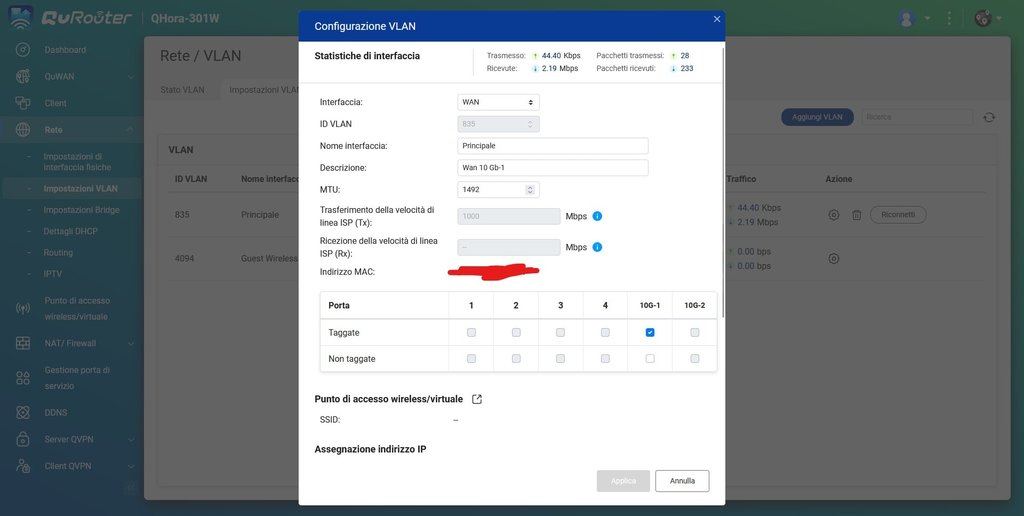
Task: Select Impostazioni di interfaccia fisiche menu item
Action: click(77, 162)
